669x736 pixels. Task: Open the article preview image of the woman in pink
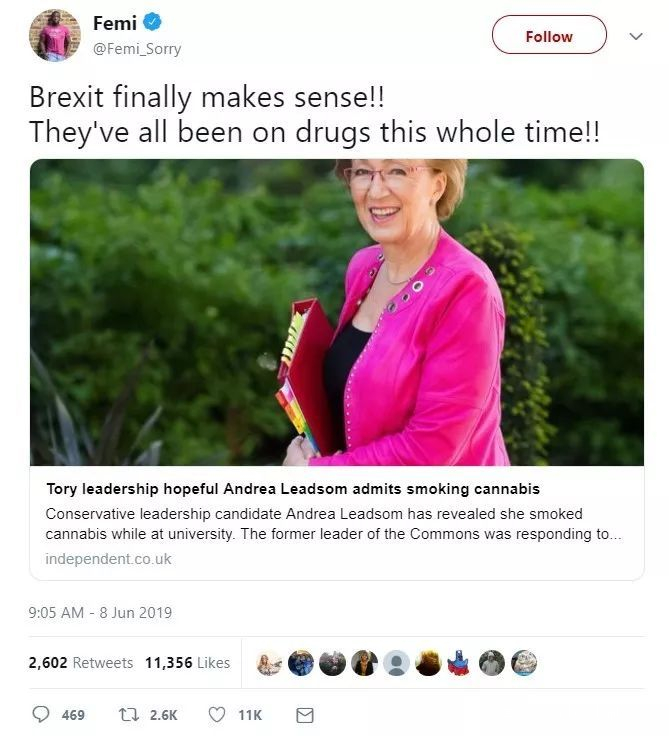[336, 312]
